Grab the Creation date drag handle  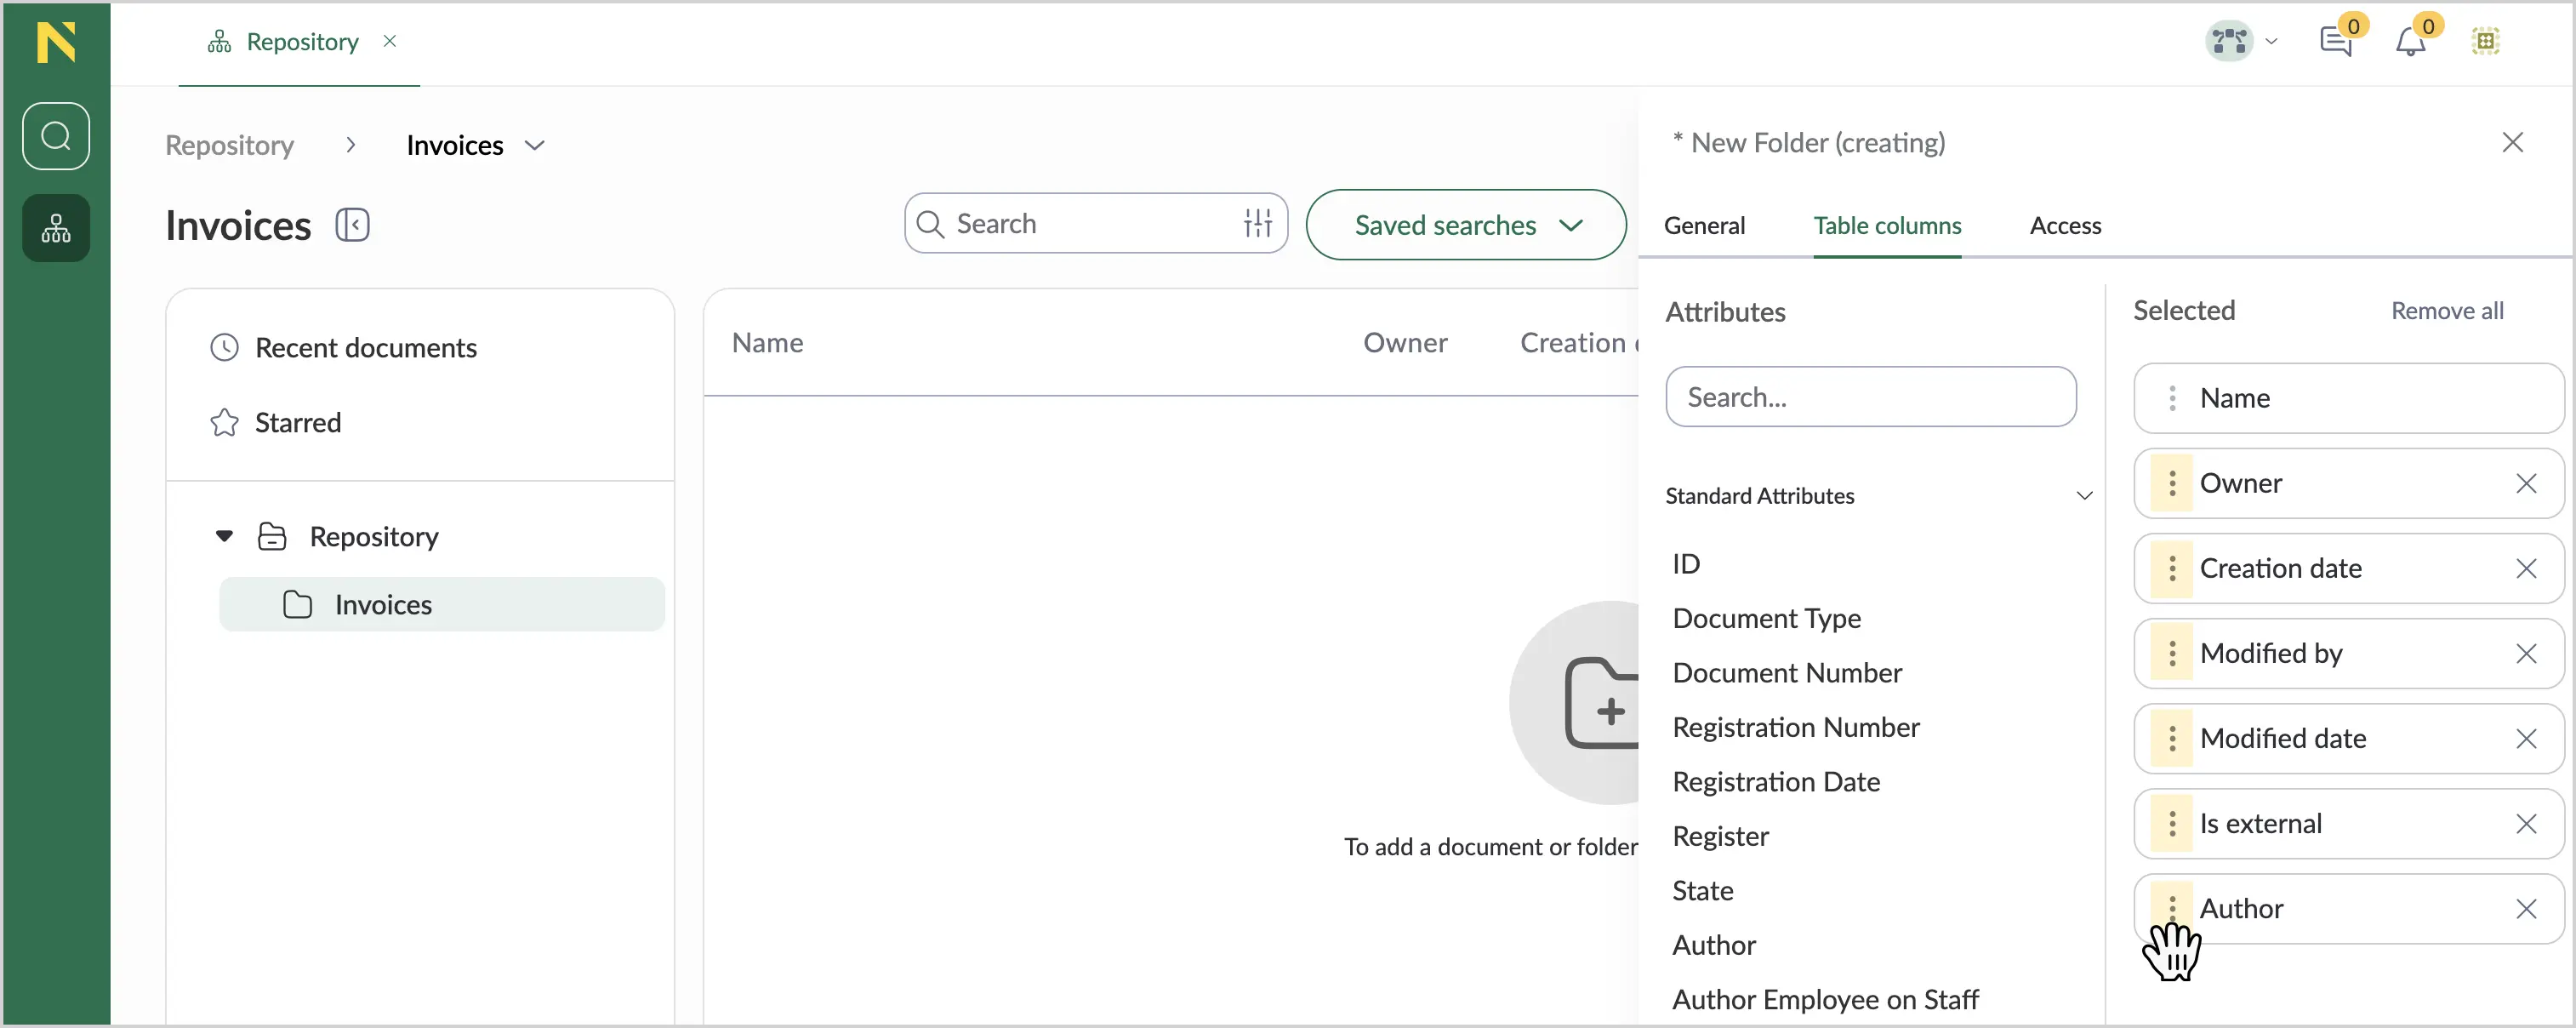(2172, 568)
